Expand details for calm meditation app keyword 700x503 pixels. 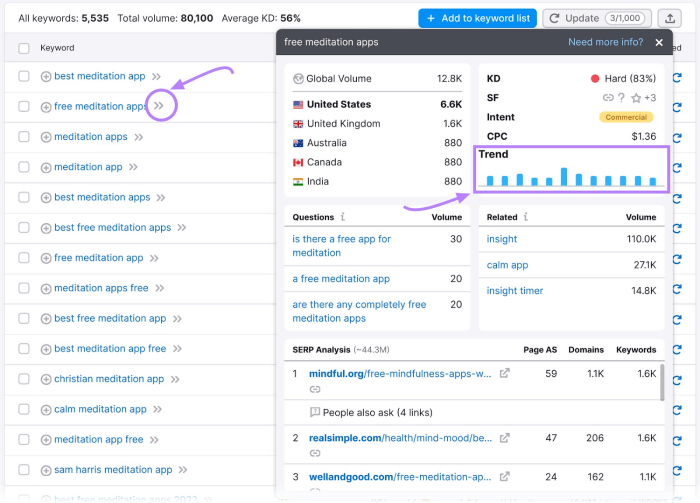click(x=157, y=409)
